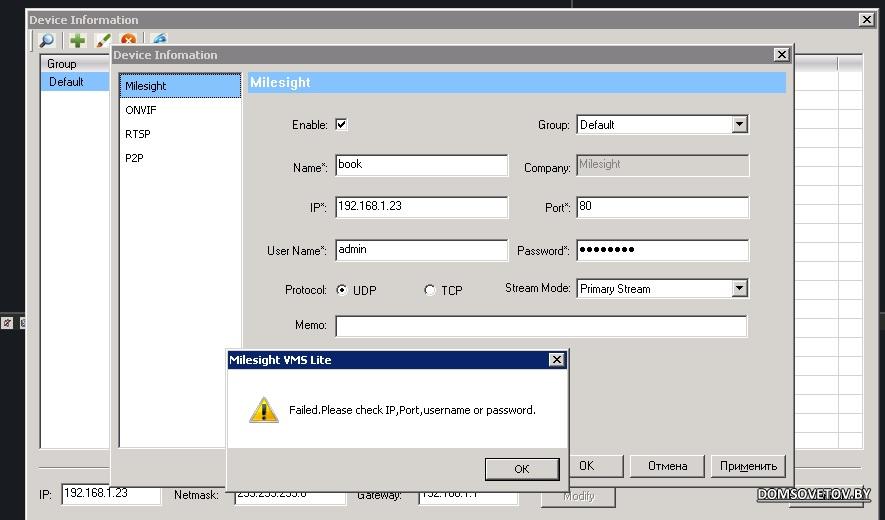Close the Device Infomation dialog

781,55
